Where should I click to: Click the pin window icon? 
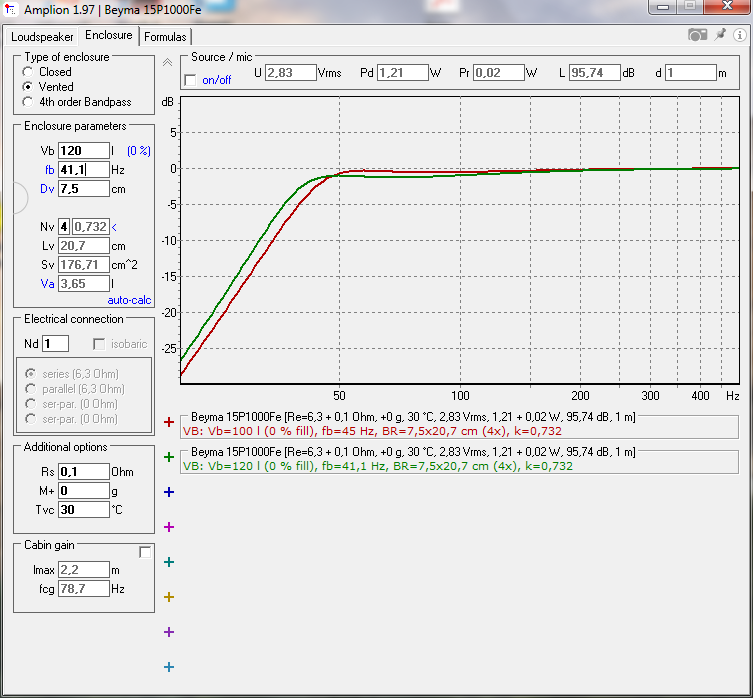point(720,35)
